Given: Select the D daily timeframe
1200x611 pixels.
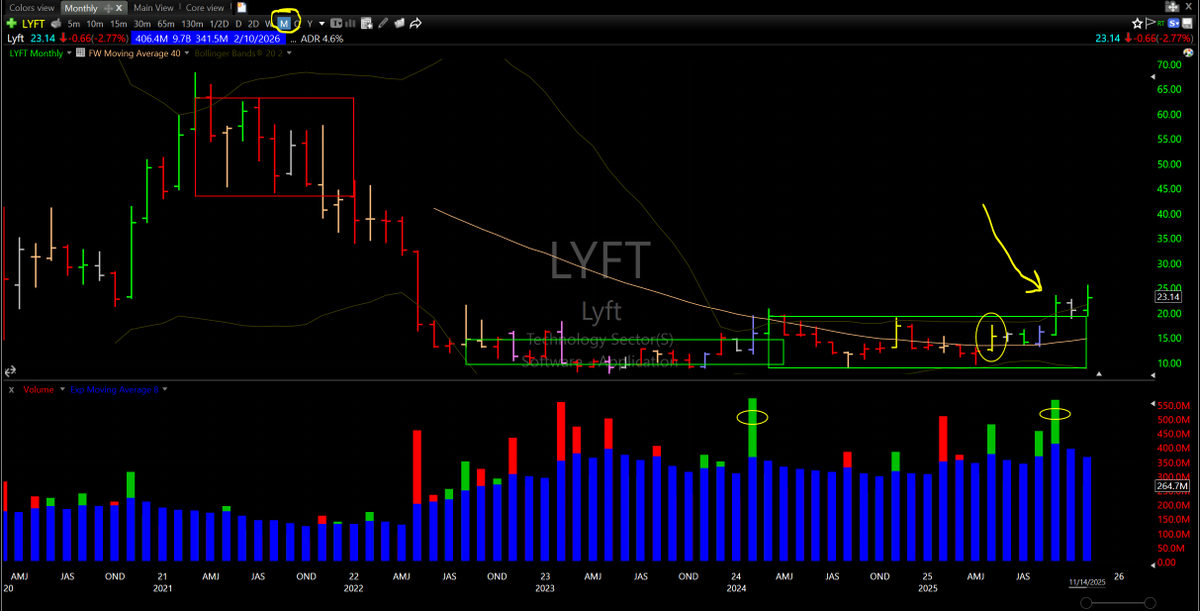Looking at the screenshot, I should (x=239, y=24).
